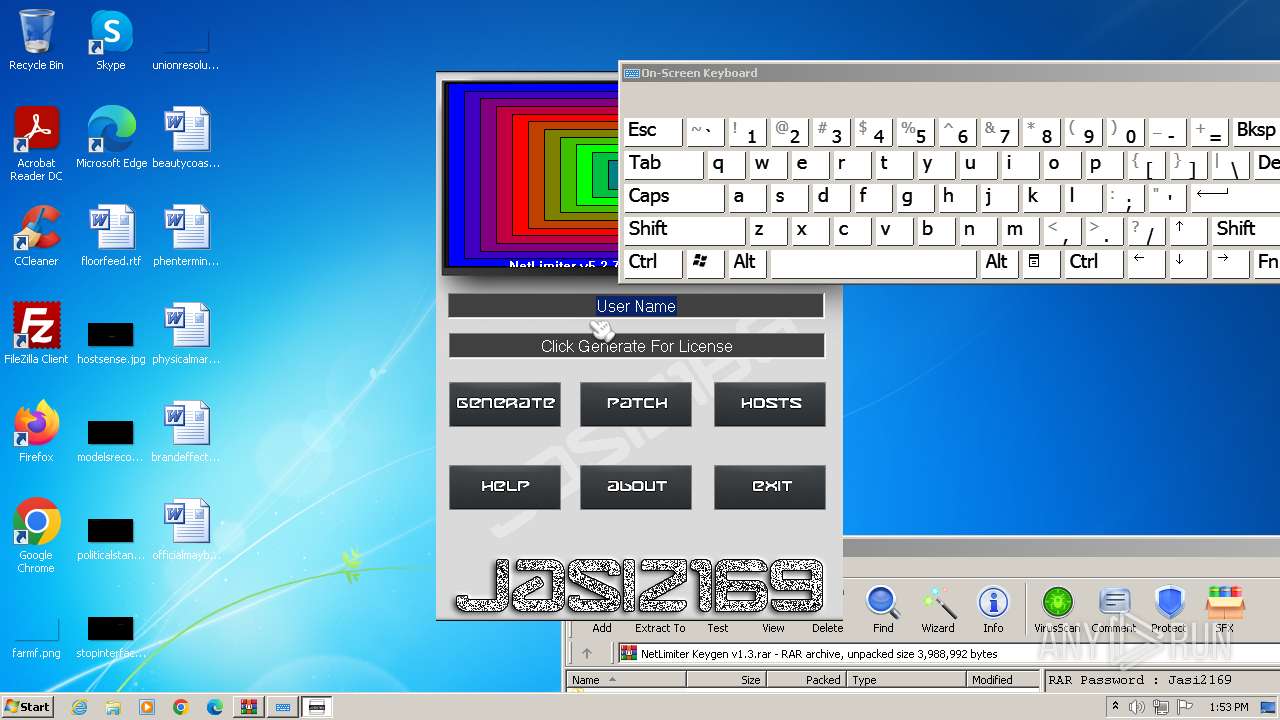The width and height of the screenshot is (1280, 720).
Task: Open Microsoft Edge desktop icon
Action: click(111, 138)
